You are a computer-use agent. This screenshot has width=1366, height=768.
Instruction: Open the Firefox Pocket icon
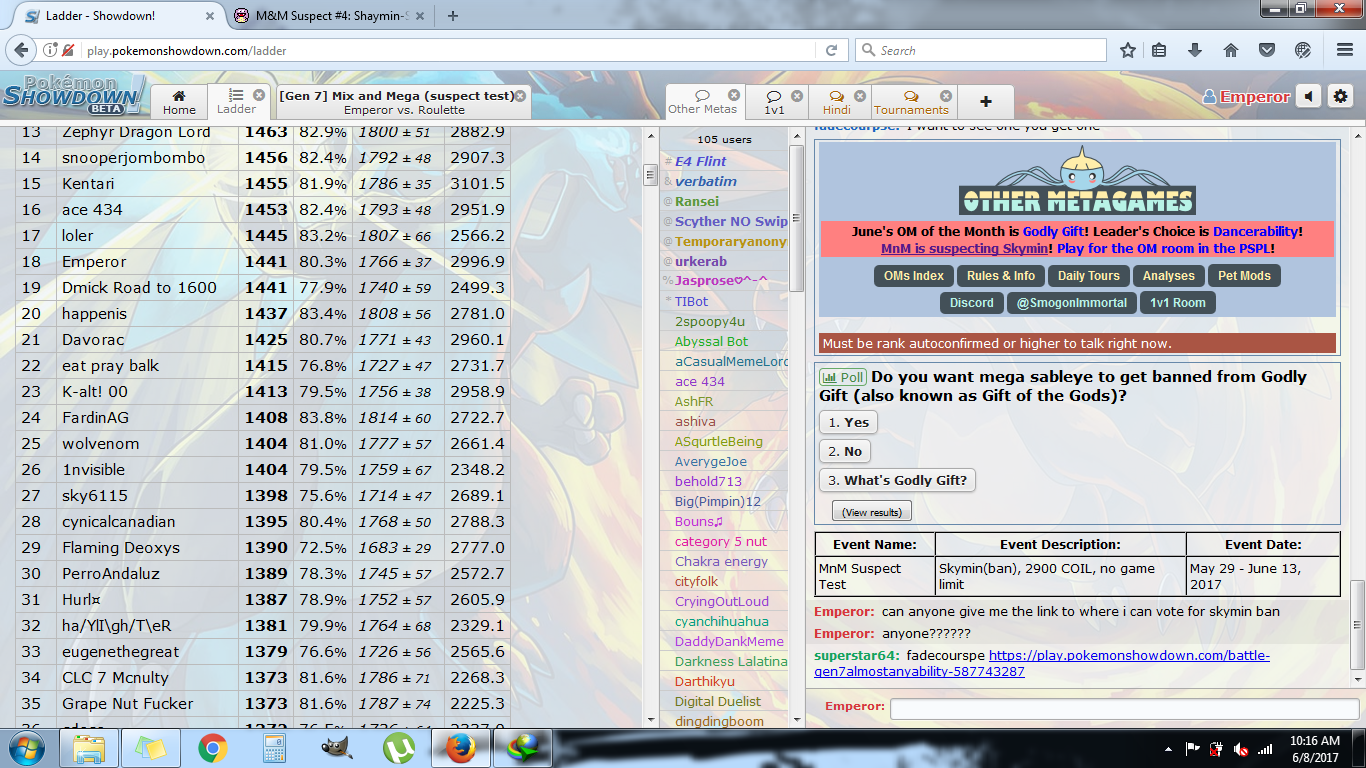tap(1266, 50)
